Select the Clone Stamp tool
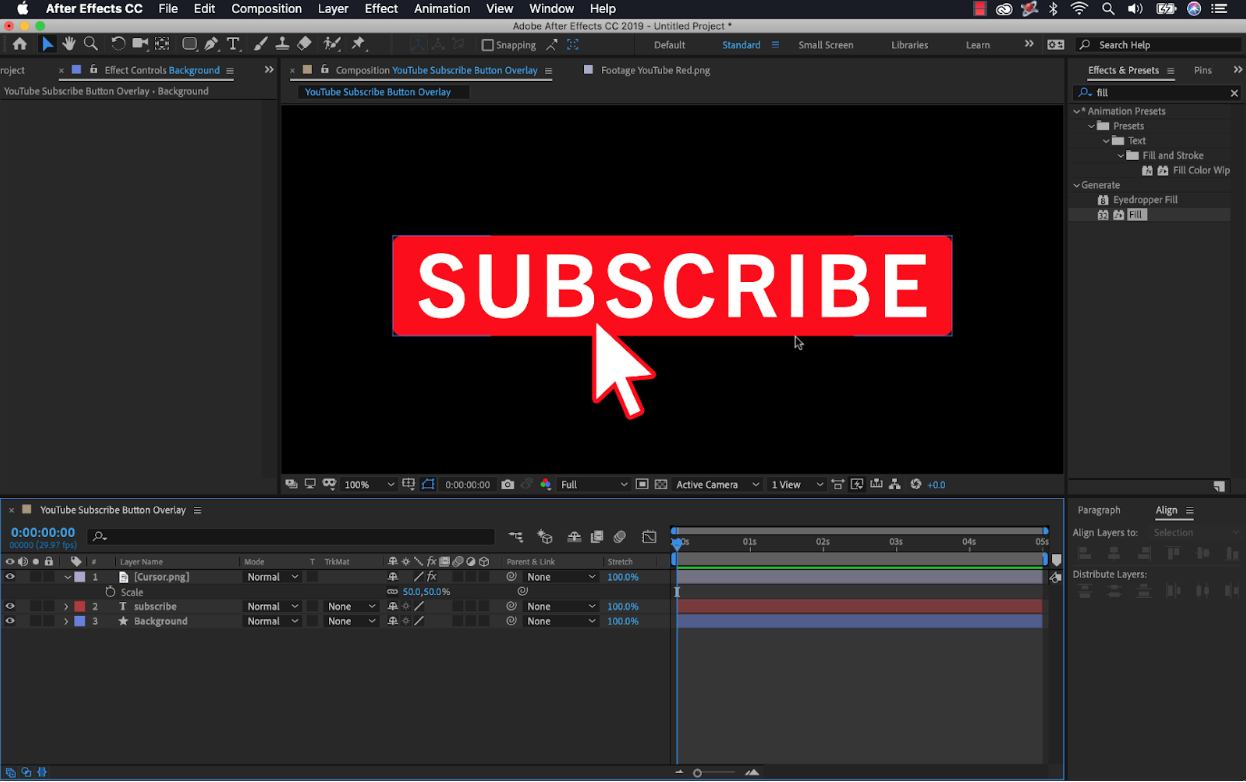 point(281,43)
